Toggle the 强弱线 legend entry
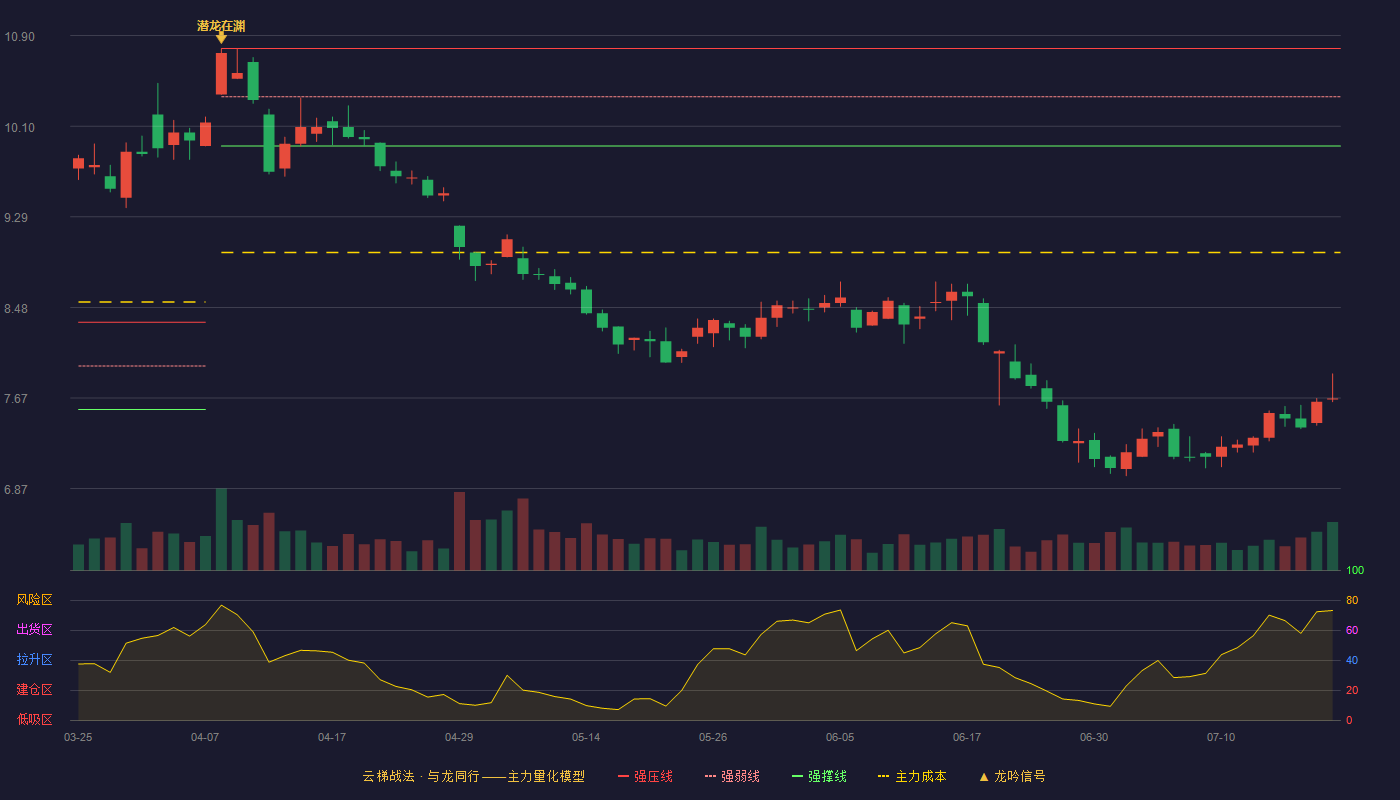1400x800 pixels. (732, 776)
